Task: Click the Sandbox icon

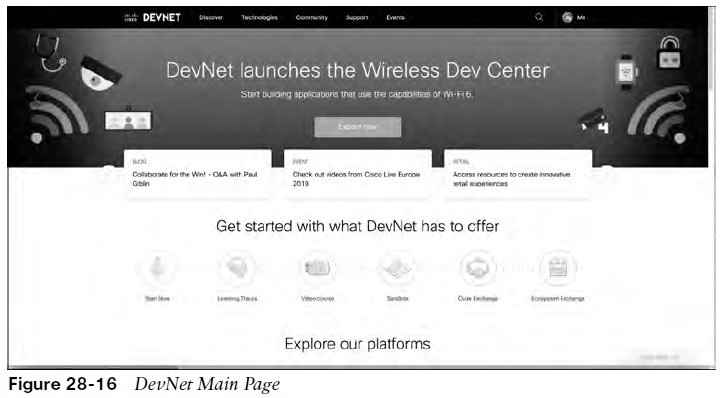Action: tap(398, 268)
